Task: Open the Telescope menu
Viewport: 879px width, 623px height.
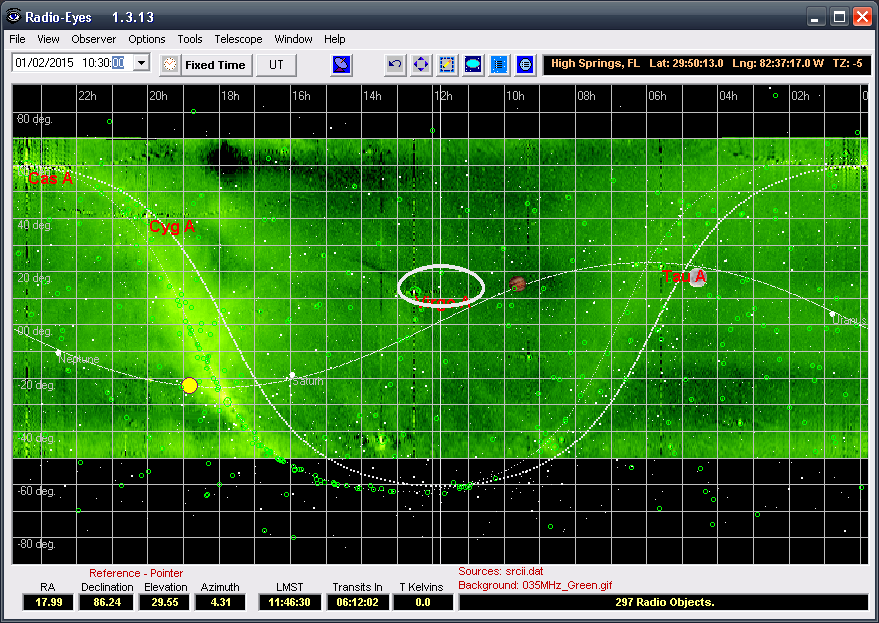Action: 238,39
